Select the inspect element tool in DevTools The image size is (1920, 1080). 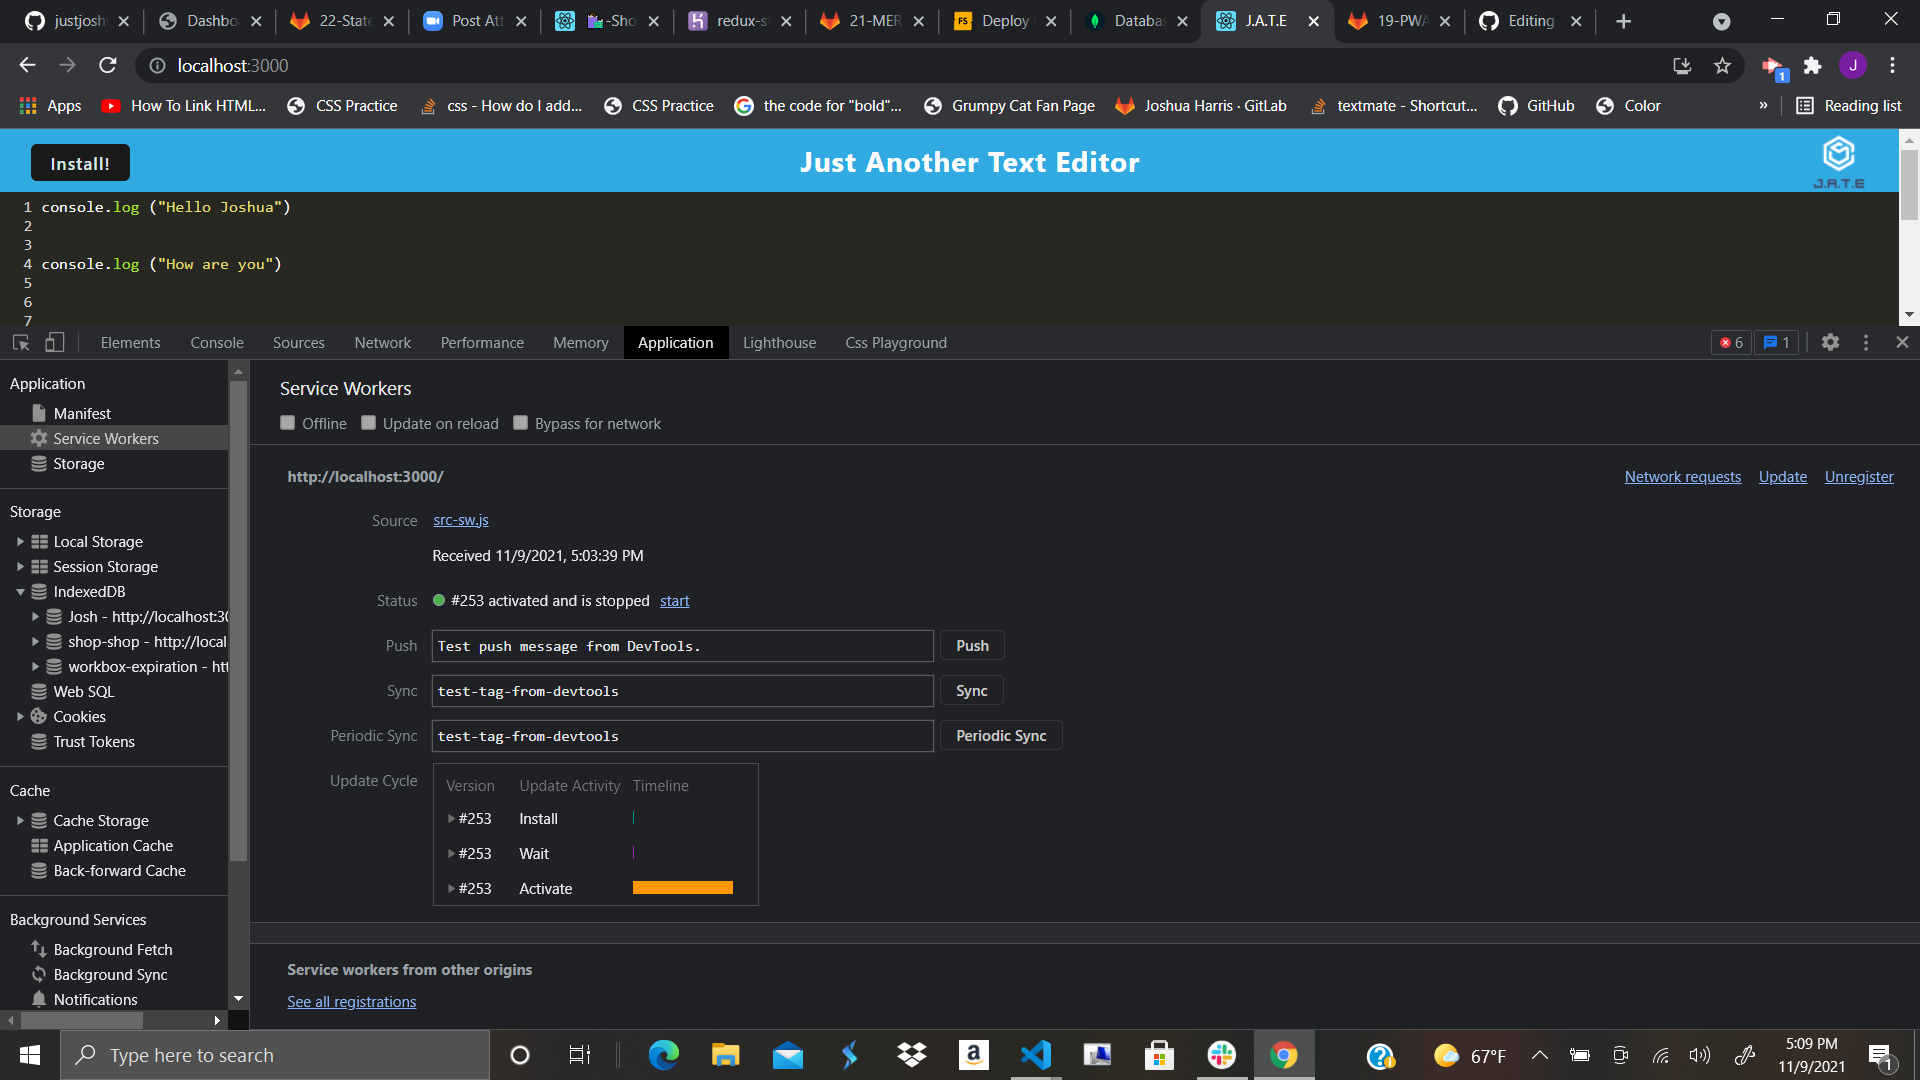(20, 342)
